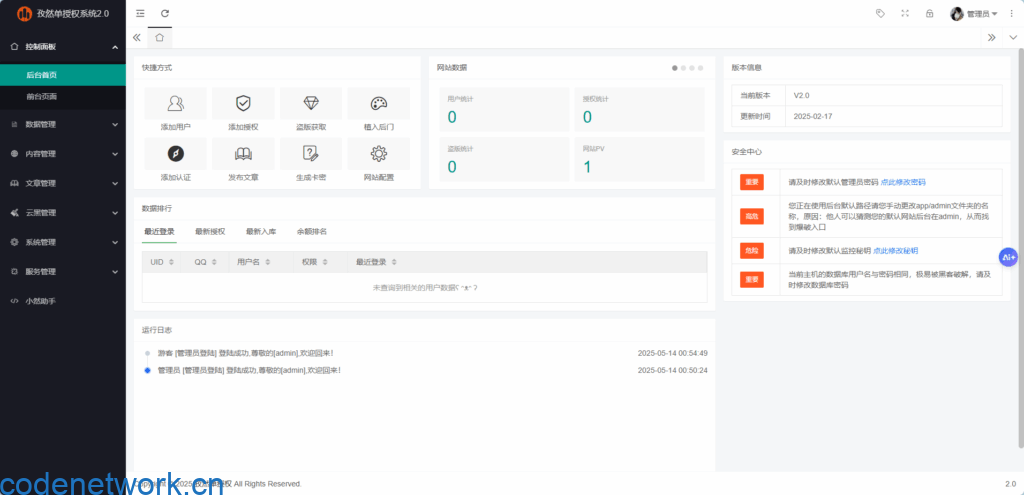Click the 发布文章 book icon
Image resolution: width=1024 pixels, height=495 pixels.
(243, 154)
